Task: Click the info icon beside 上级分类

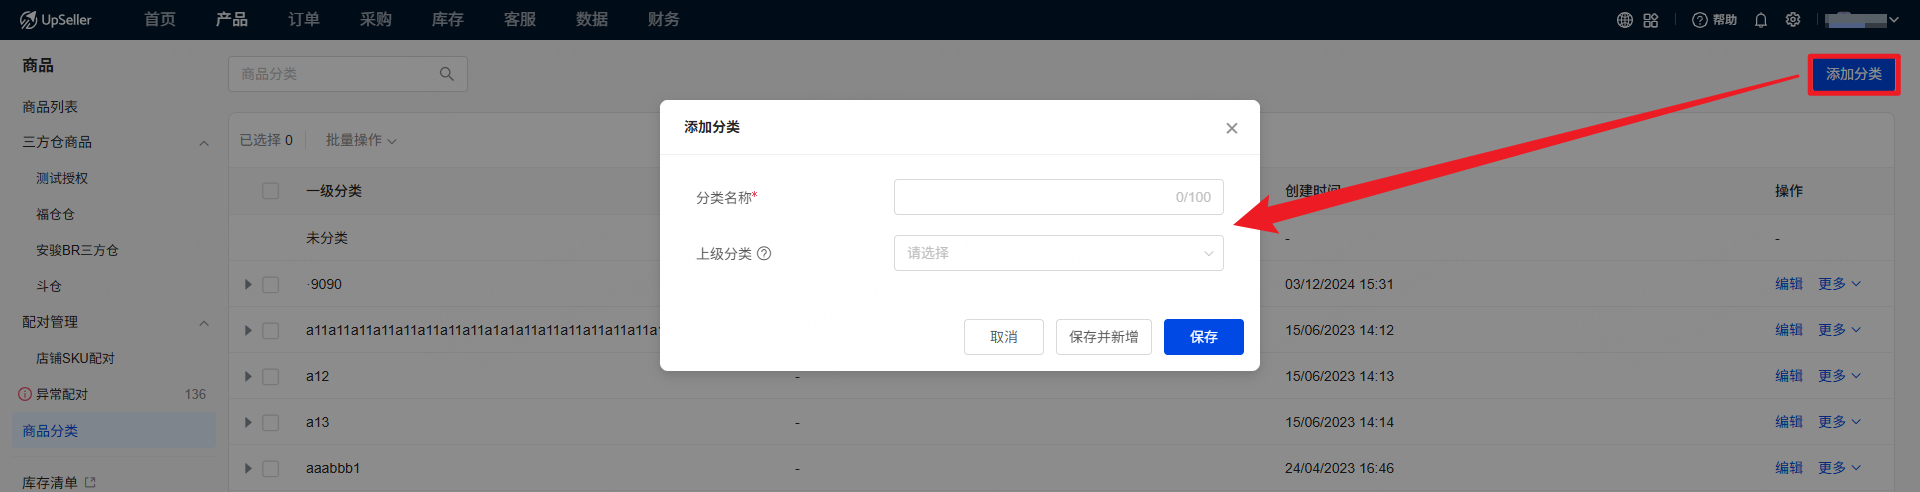Action: 764,254
